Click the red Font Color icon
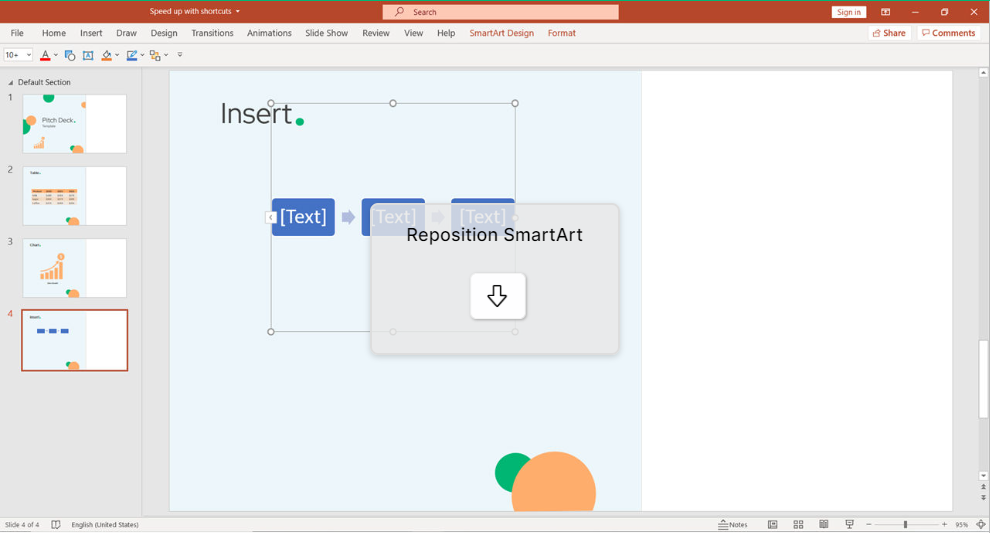Screen dimensions: 990x533 click(45, 56)
